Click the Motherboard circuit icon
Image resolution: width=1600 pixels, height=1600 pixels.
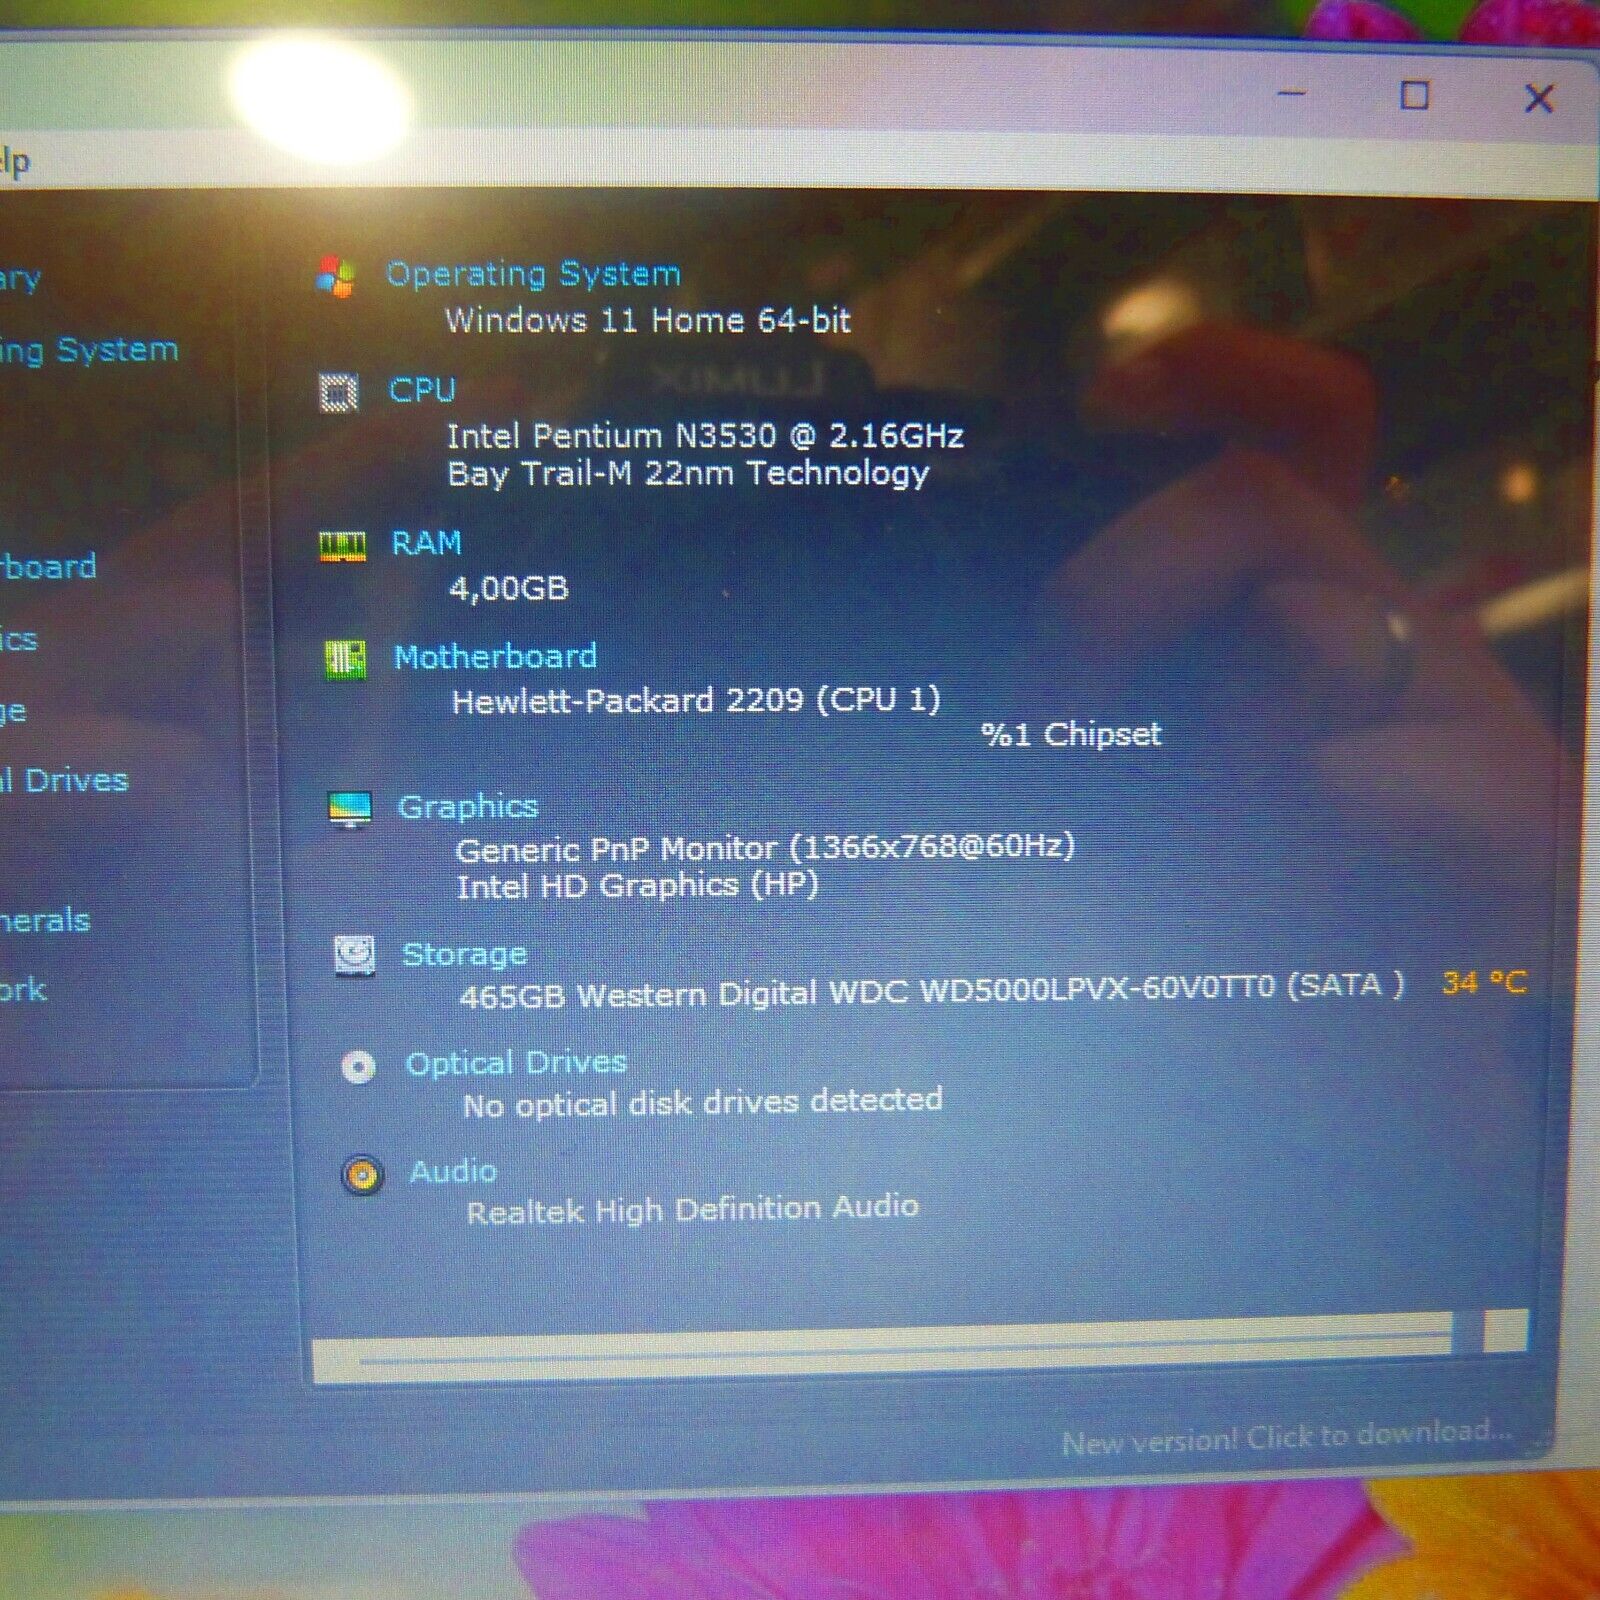coord(346,659)
